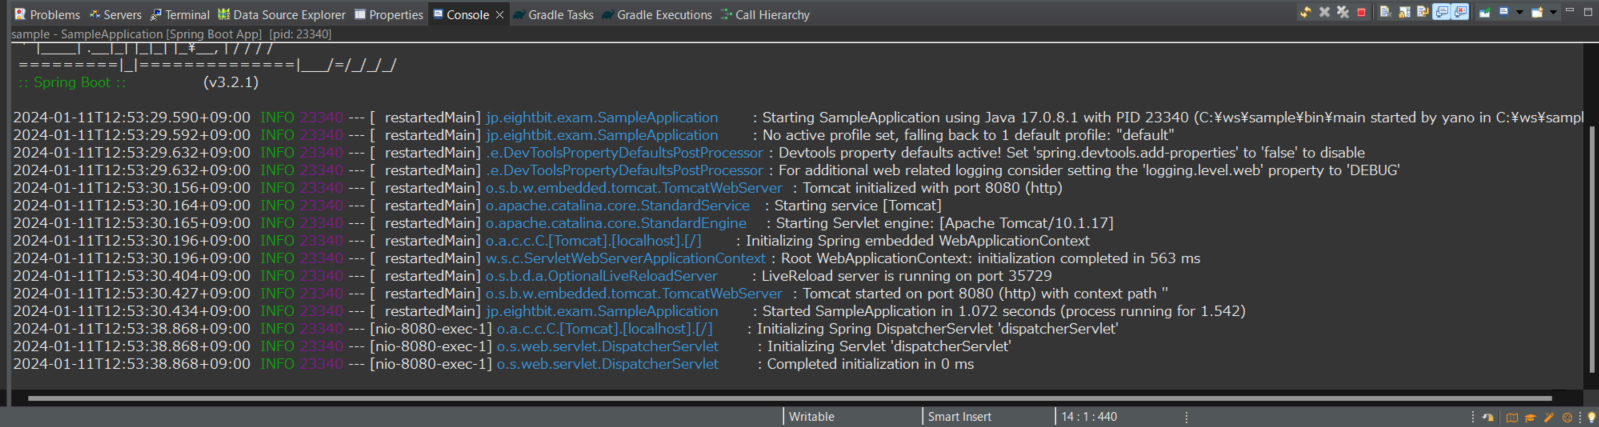The width and height of the screenshot is (1599, 427).
Task: Click the sample - SampleApplication launch label
Action: pos(171,34)
